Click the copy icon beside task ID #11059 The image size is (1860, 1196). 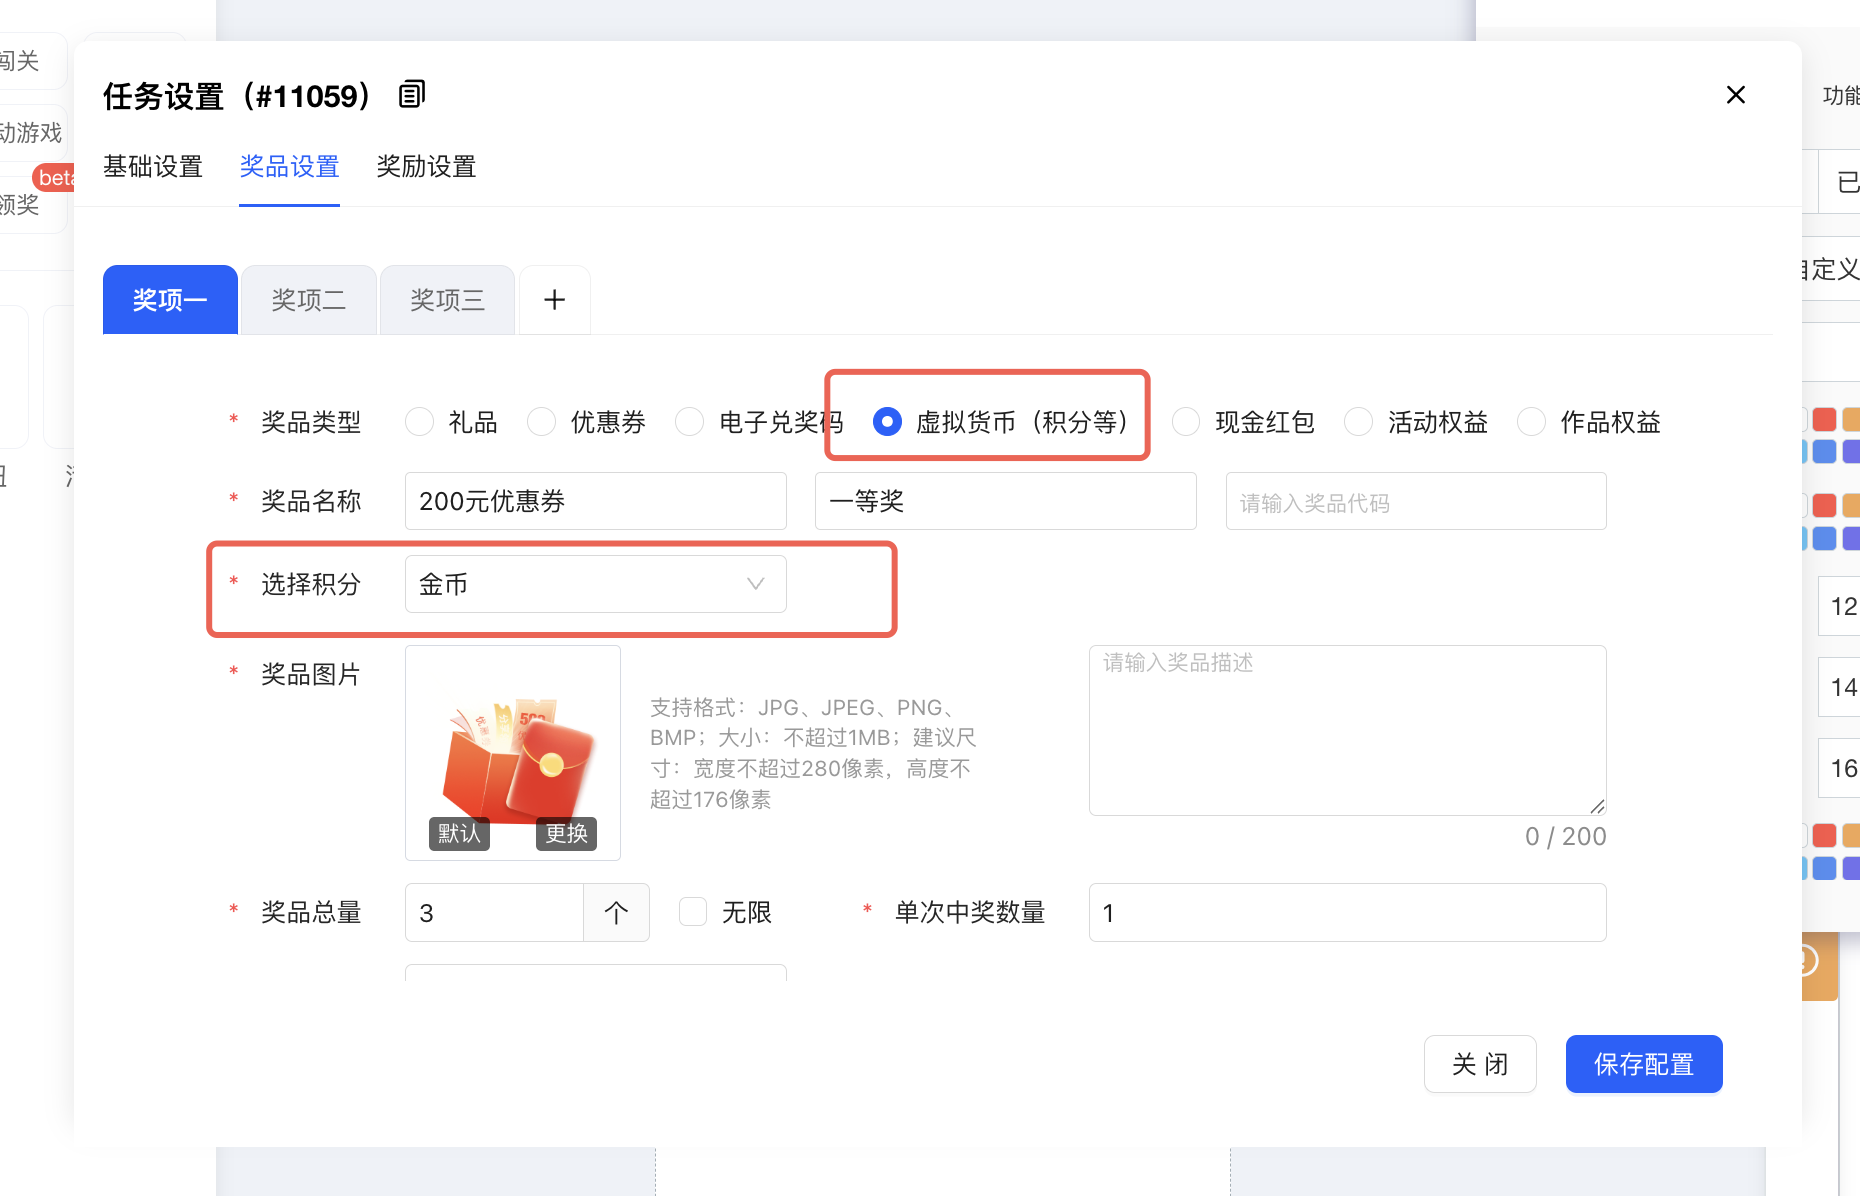tap(412, 95)
